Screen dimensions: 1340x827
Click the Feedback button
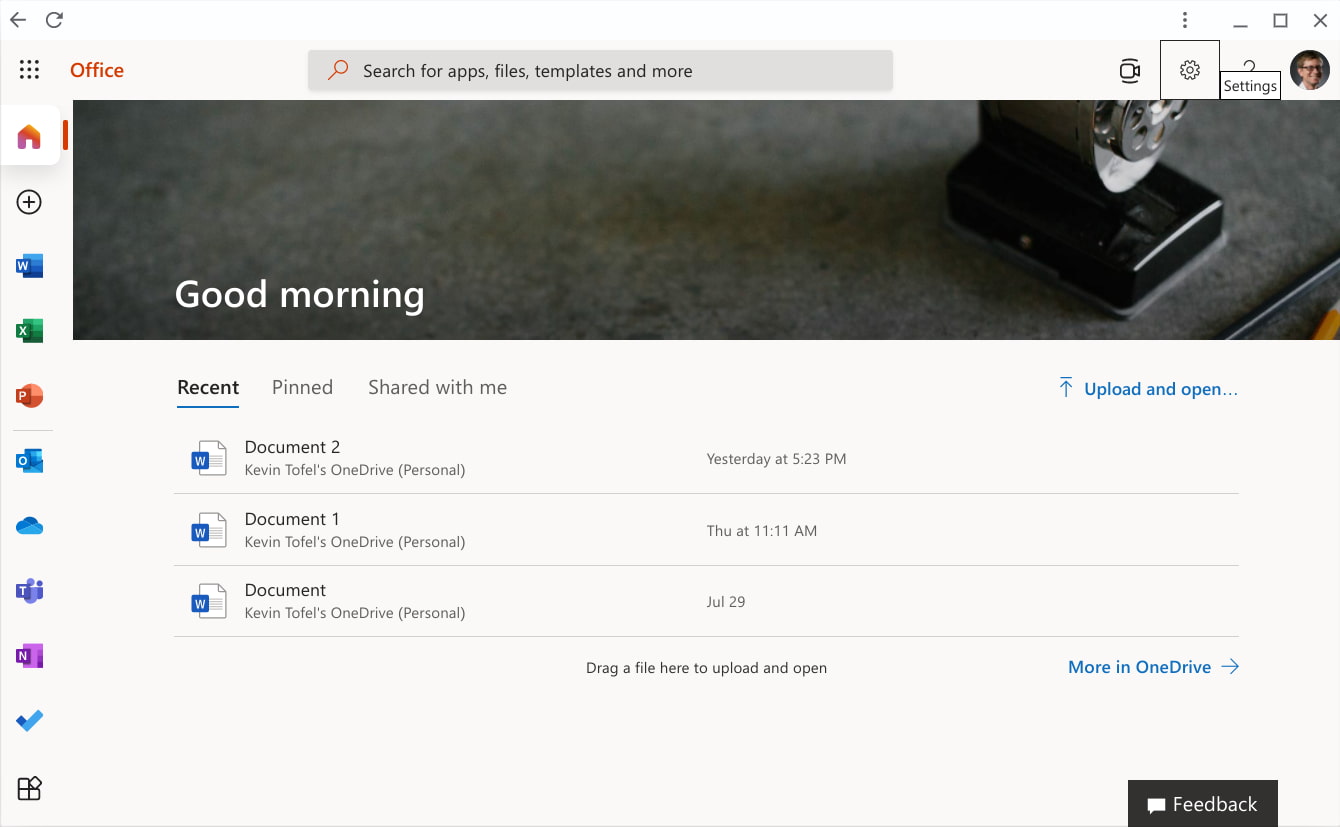point(1202,804)
